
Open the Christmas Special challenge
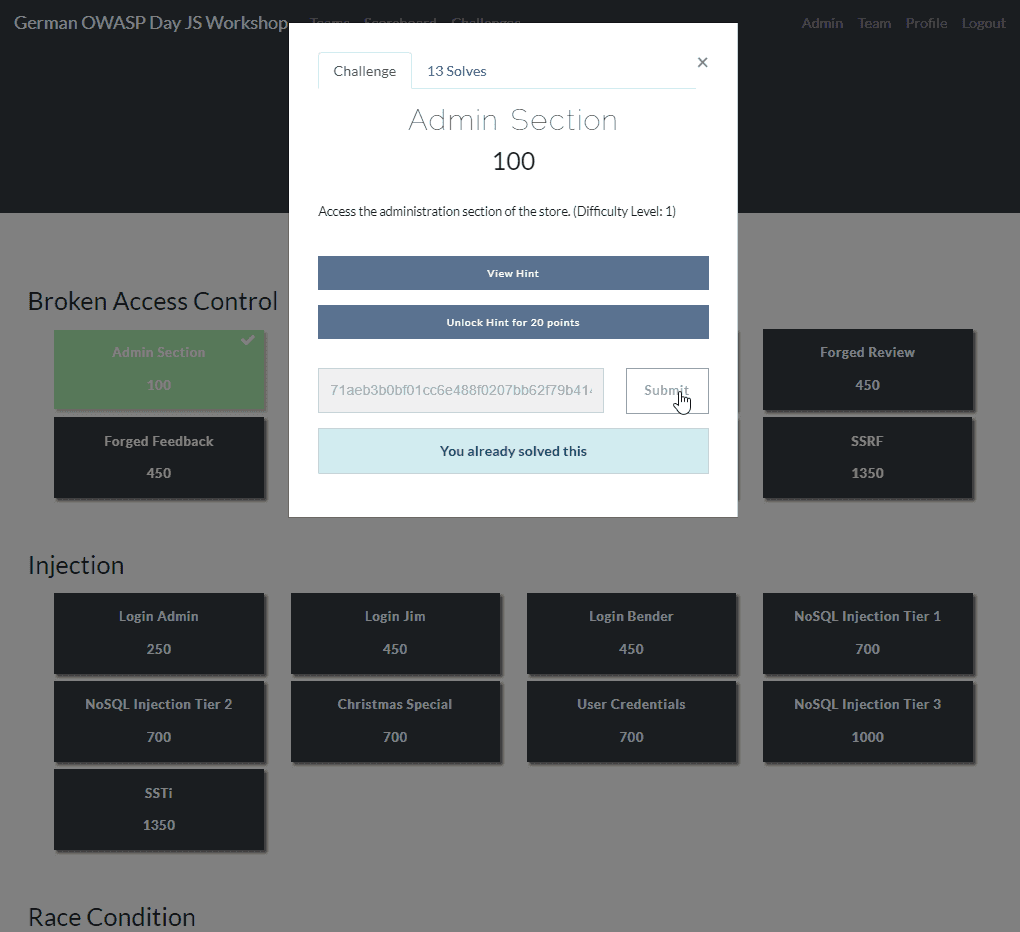[395, 721]
